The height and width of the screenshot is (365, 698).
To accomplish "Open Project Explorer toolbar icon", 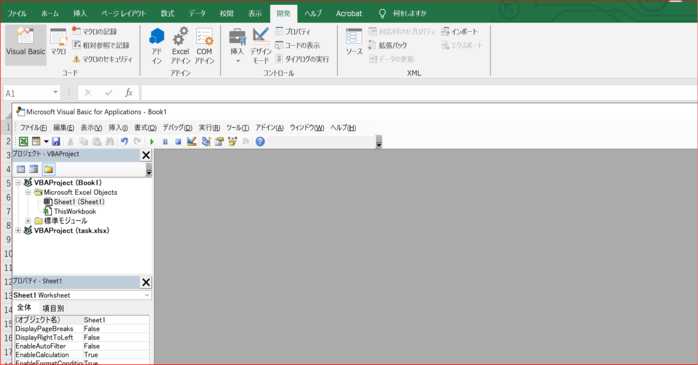I will coord(206,142).
